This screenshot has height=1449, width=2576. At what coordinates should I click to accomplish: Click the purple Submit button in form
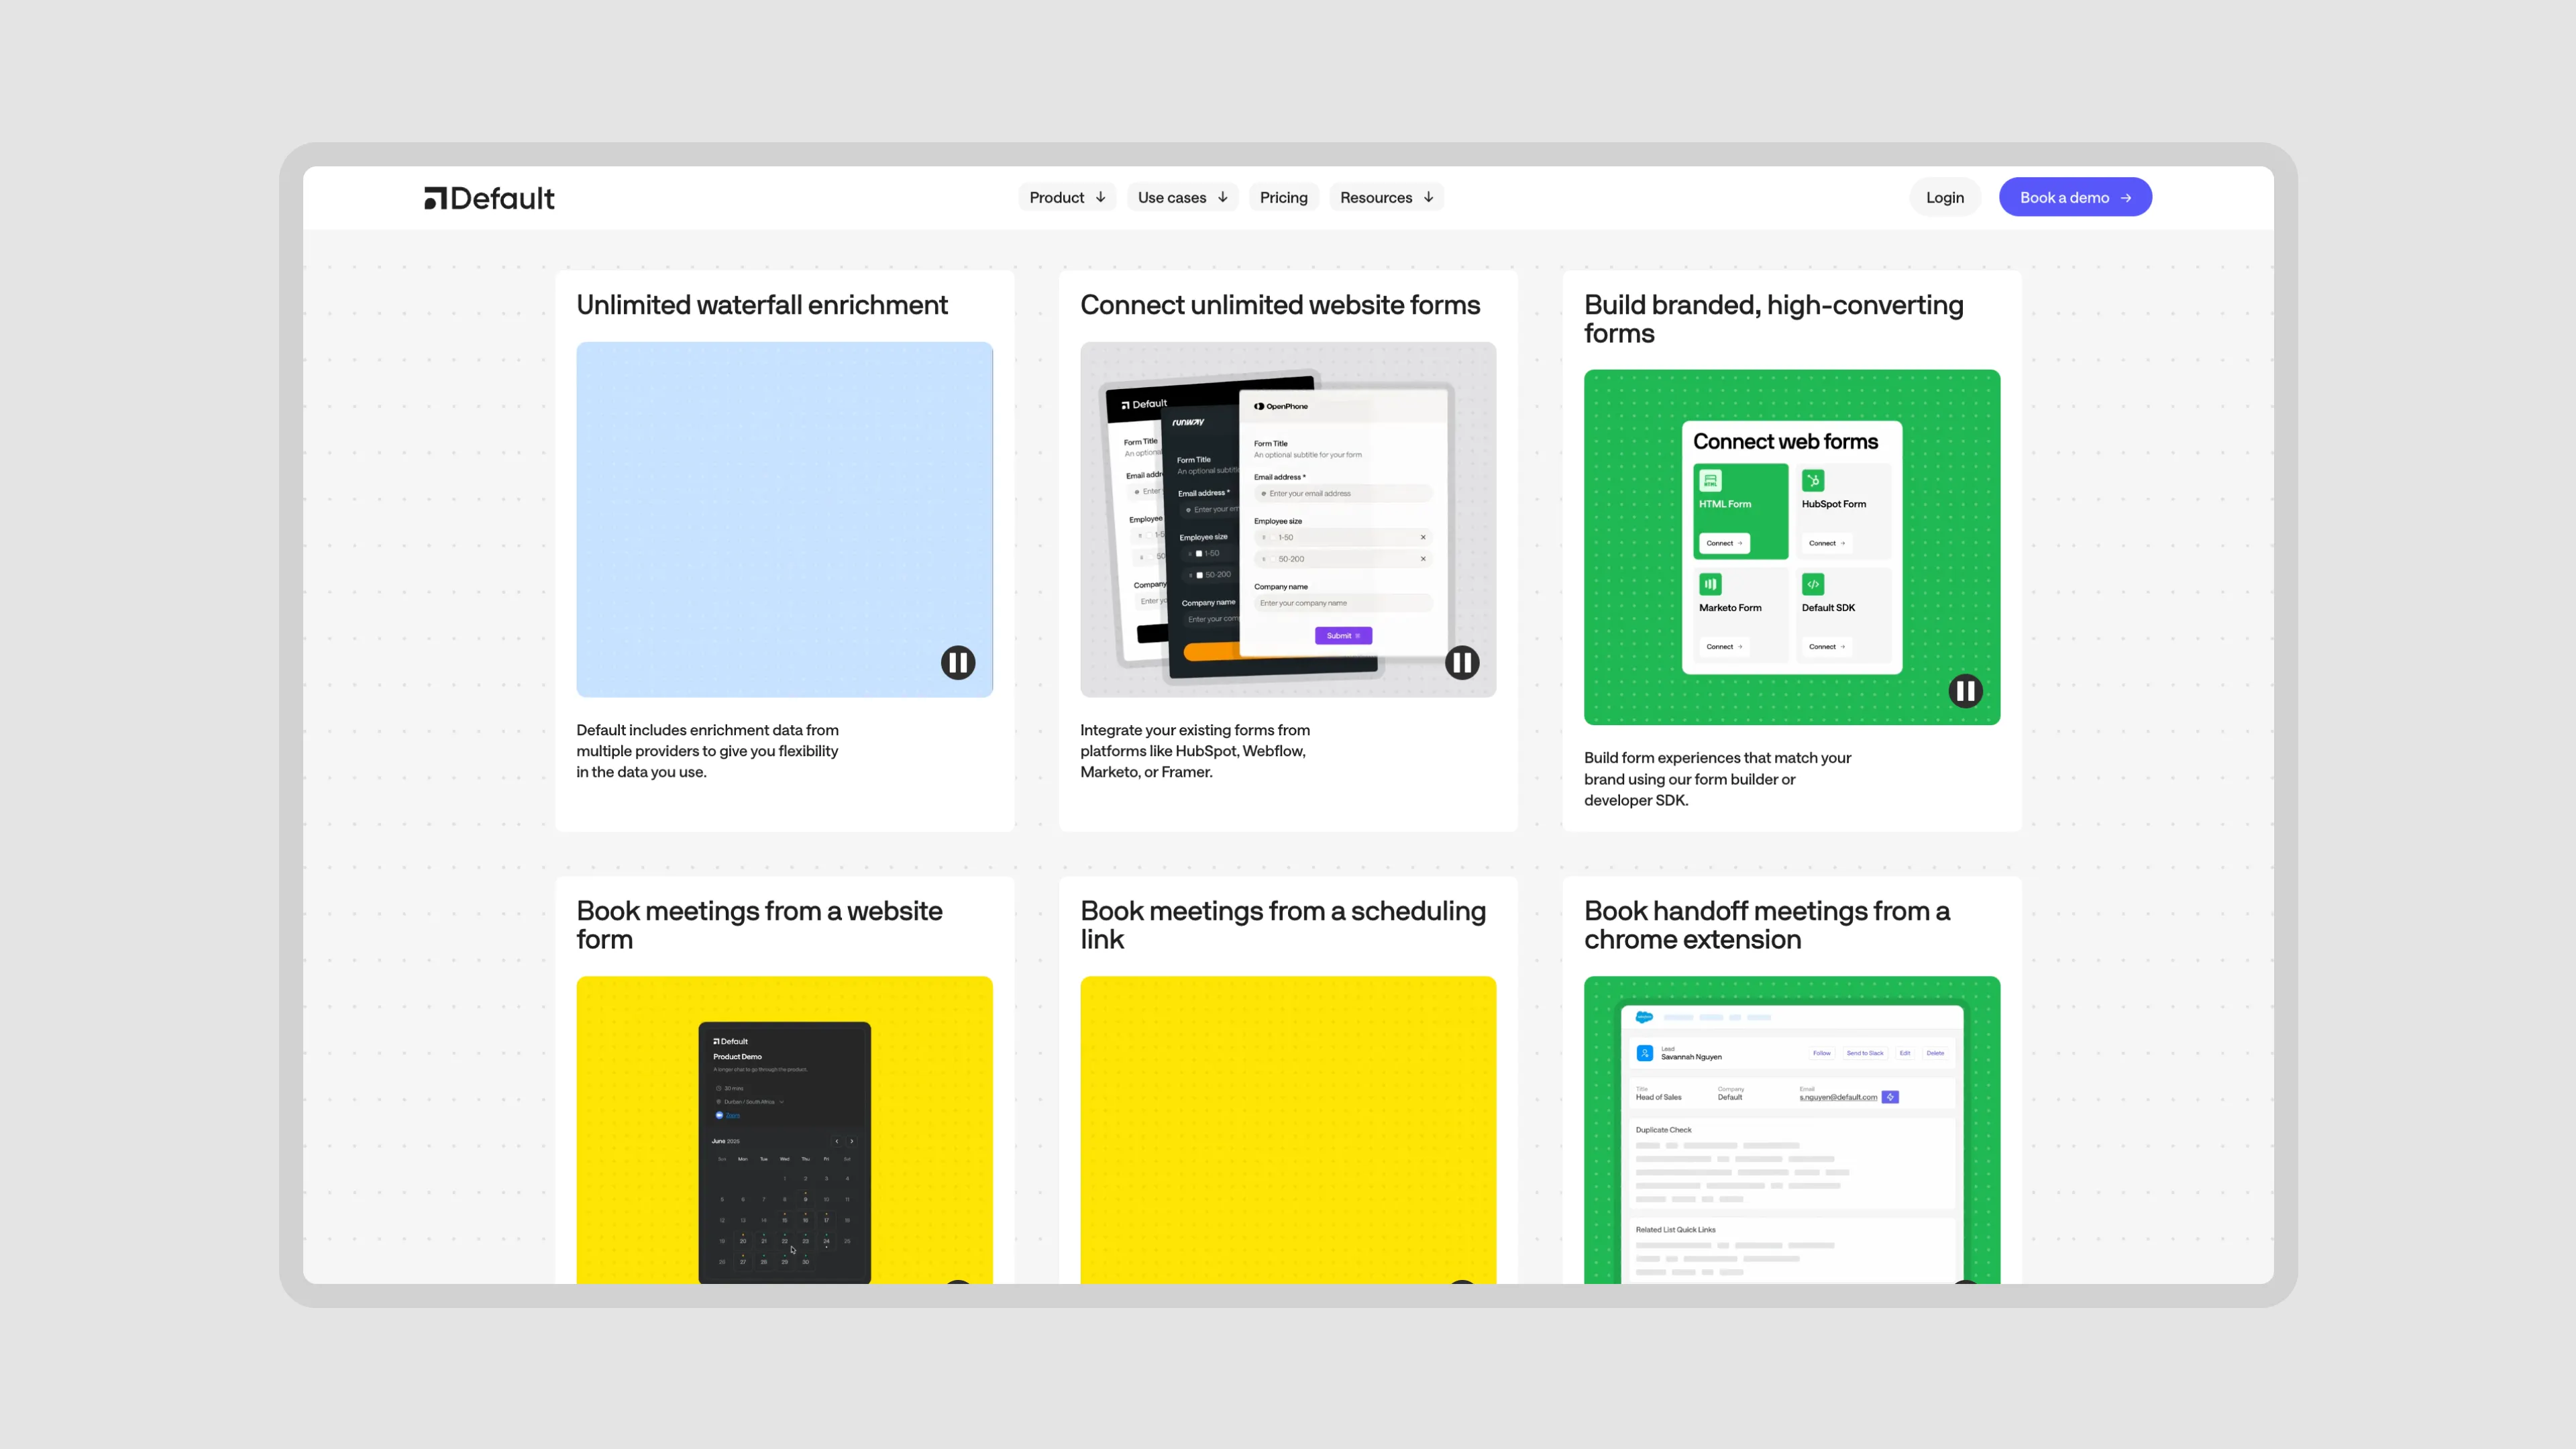coord(1343,636)
